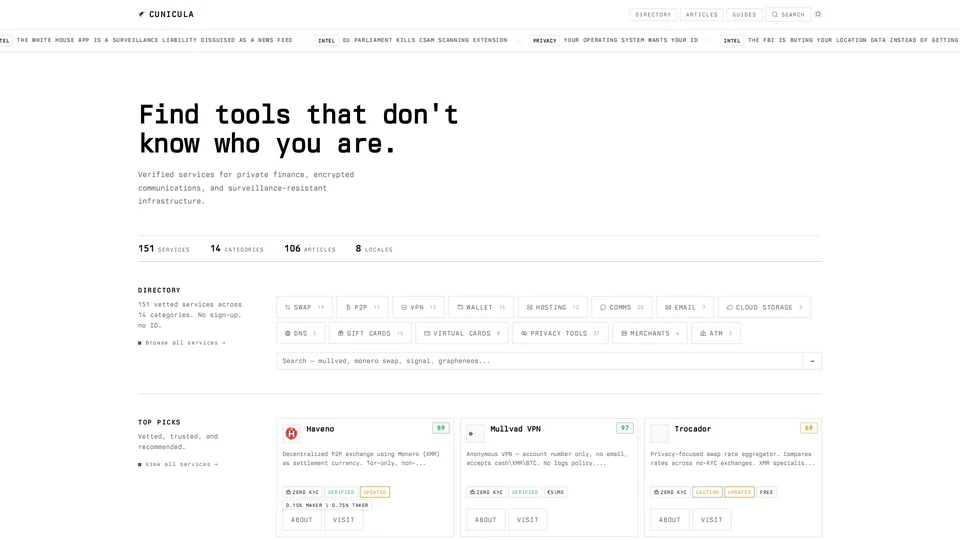Click the Verified tag on Mullvad VPN card

(525, 492)
